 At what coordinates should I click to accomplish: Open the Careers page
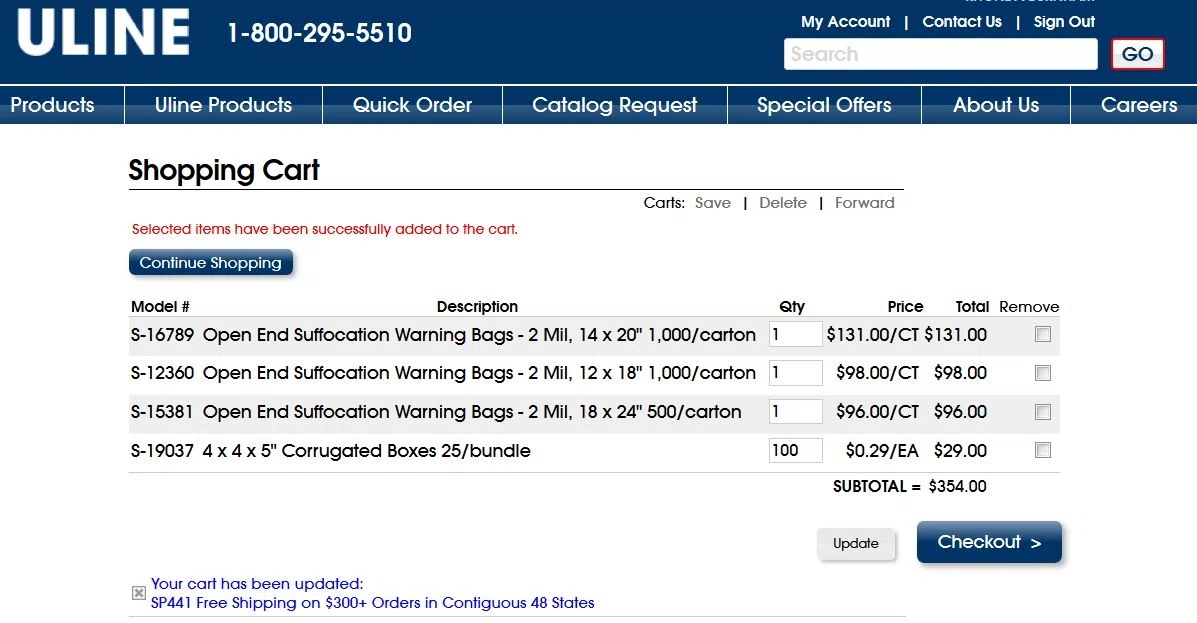tap(1138, 105)
